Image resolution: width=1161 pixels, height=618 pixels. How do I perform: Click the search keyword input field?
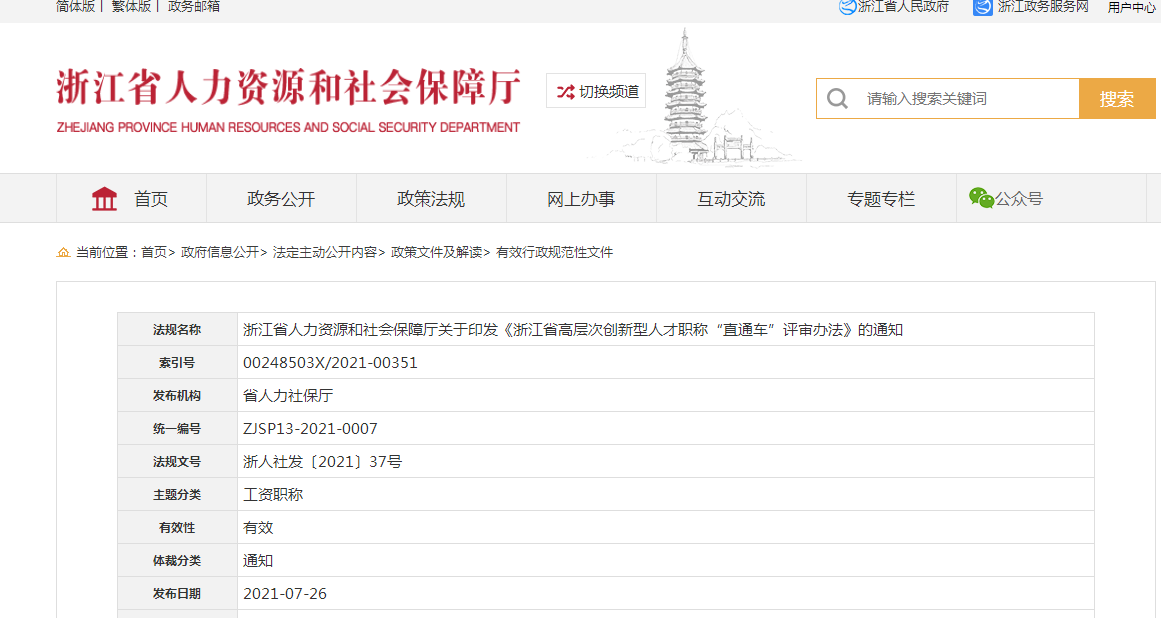[965, 99]
